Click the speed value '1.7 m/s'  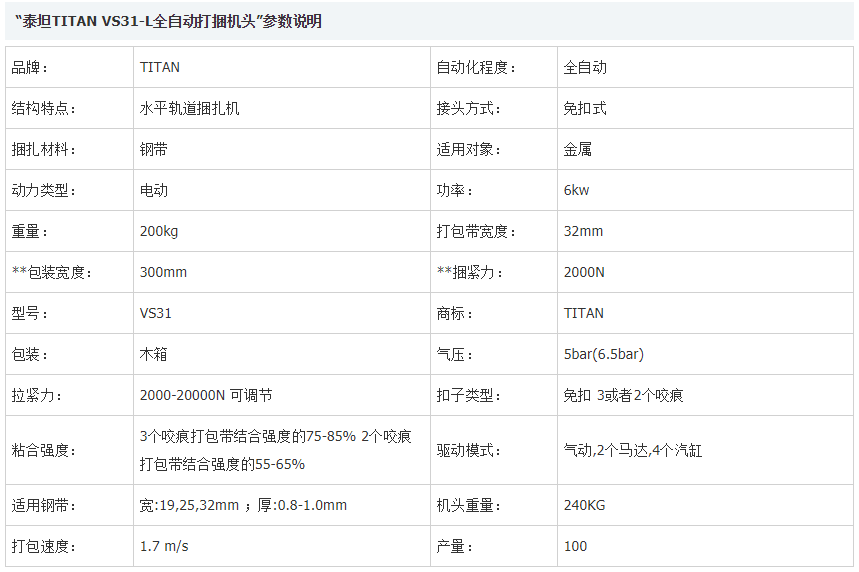click(x=164, y=546)
